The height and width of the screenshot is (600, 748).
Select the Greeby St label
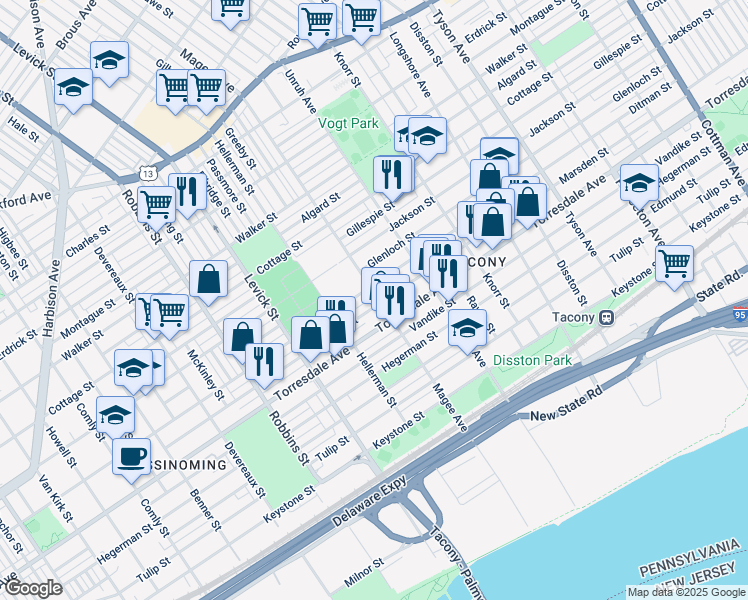coord(240,148)
